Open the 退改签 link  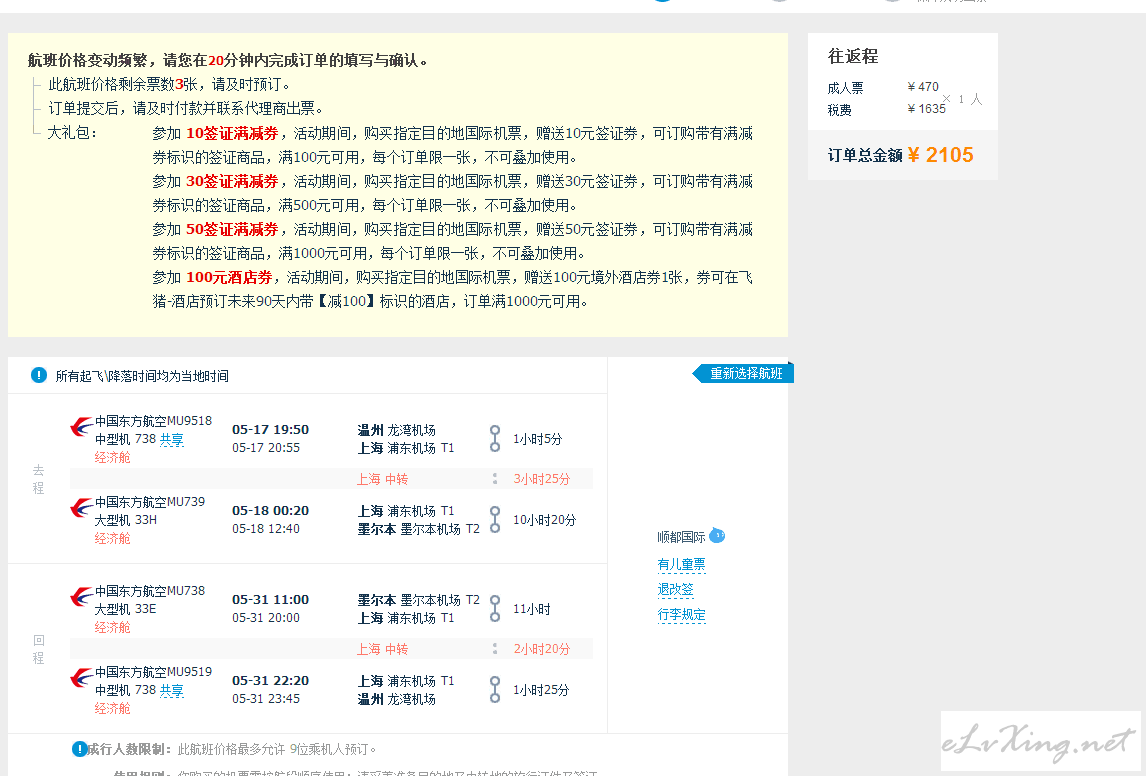click(675, 589)
